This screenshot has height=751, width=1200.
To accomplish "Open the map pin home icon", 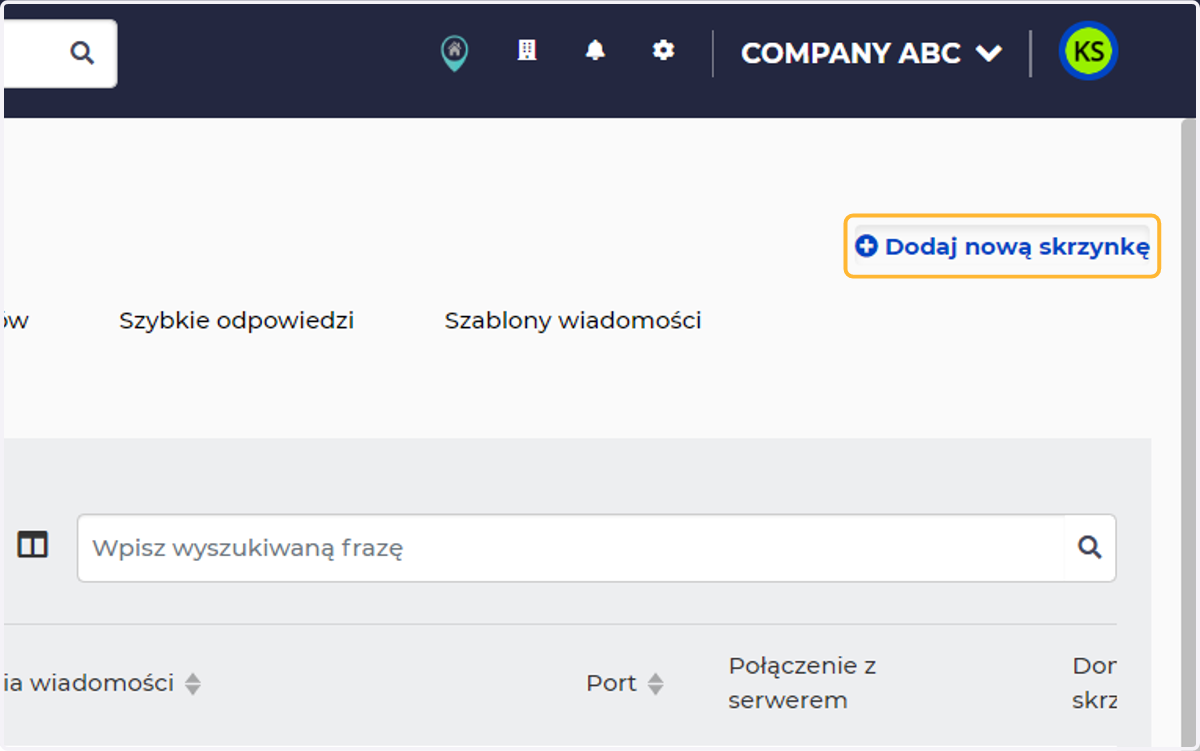I will tap(454, 52).
